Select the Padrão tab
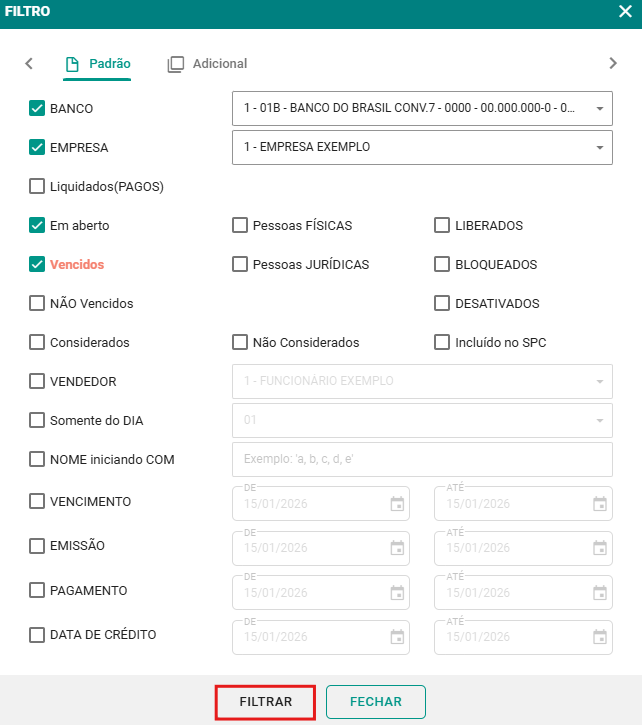 coord(98,63)
